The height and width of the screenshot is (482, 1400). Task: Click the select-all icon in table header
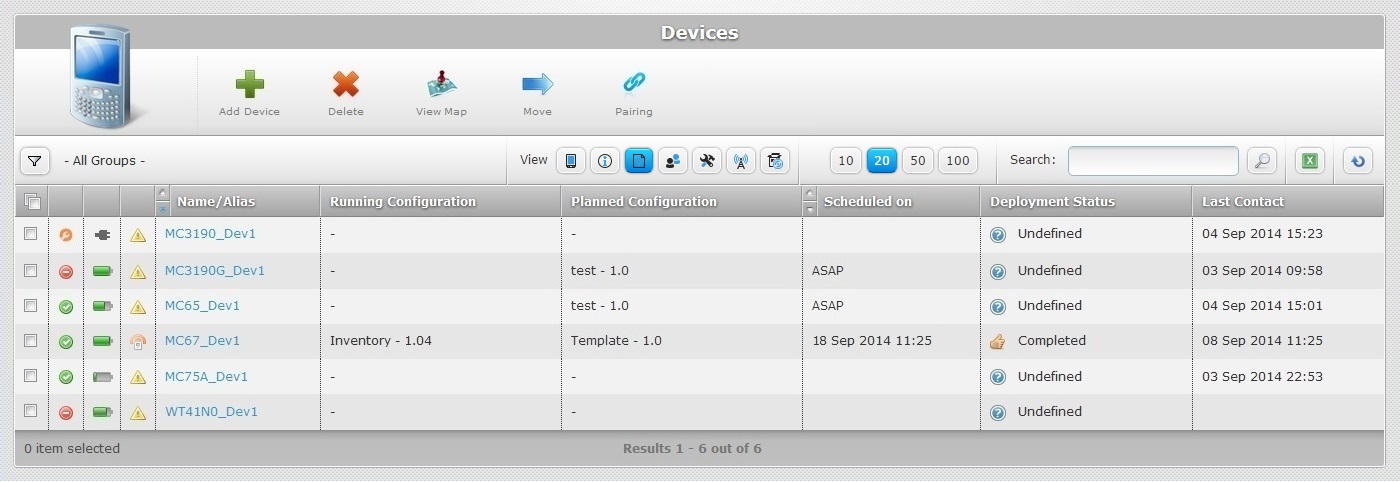pos(32,202)
